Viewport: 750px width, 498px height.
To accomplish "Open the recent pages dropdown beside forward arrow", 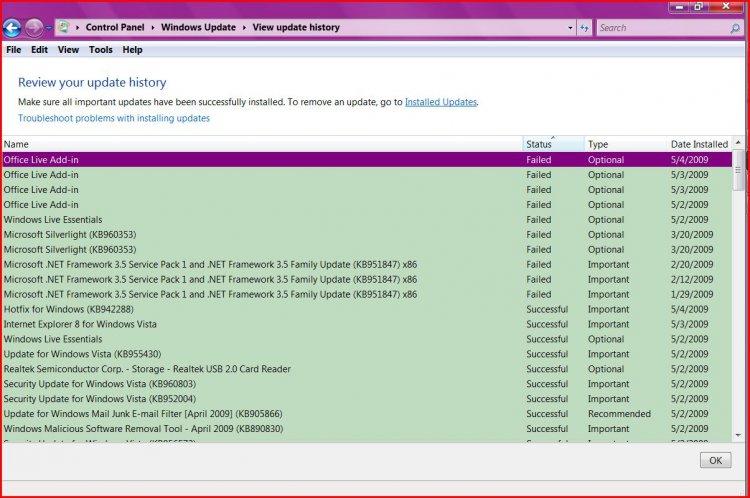I will 48,29.
